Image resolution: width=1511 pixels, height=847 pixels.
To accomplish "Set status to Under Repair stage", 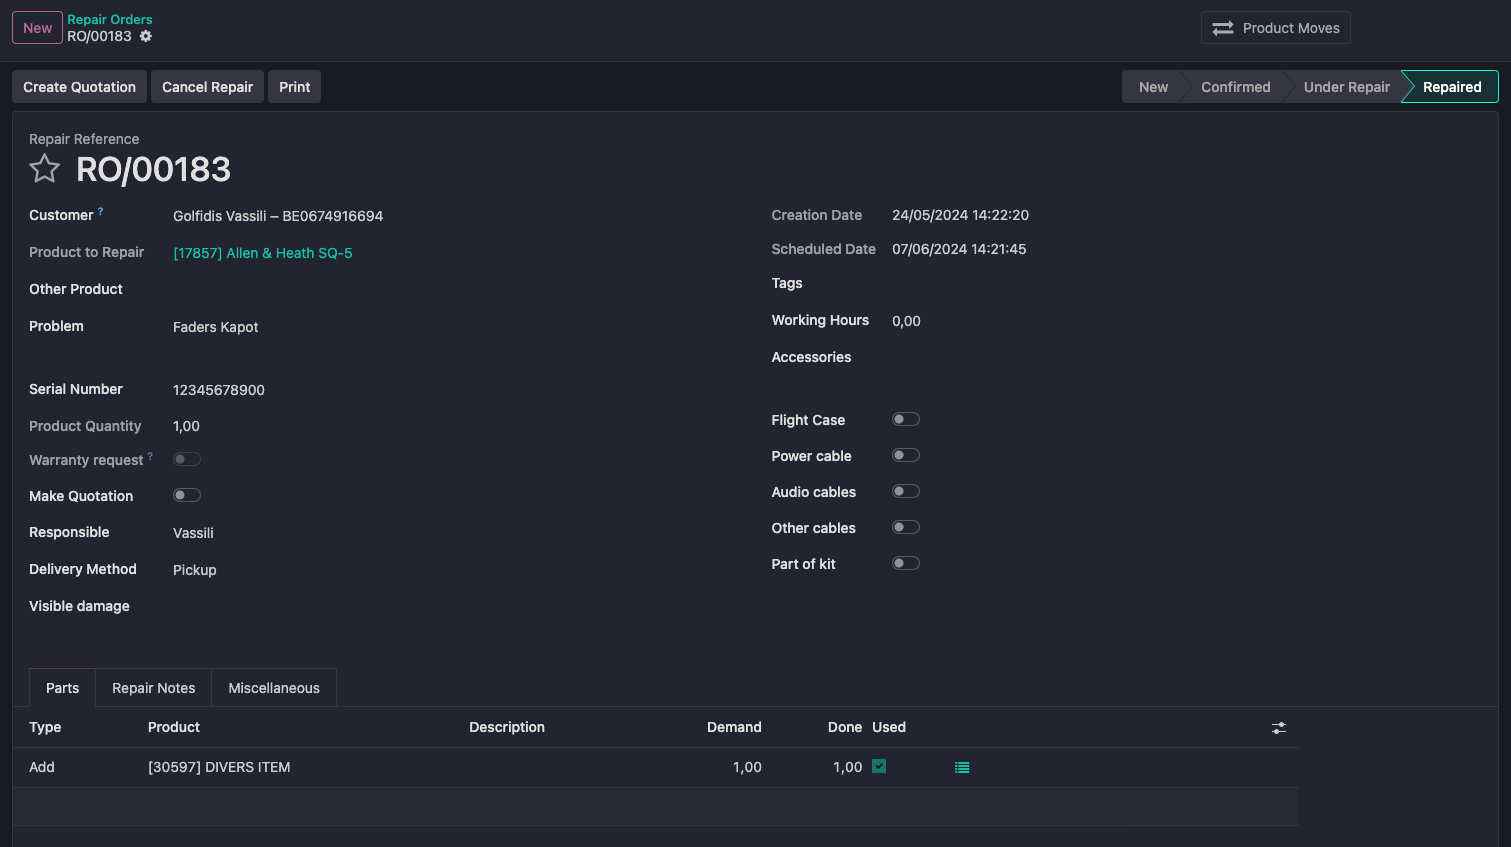I will 1346,87.
